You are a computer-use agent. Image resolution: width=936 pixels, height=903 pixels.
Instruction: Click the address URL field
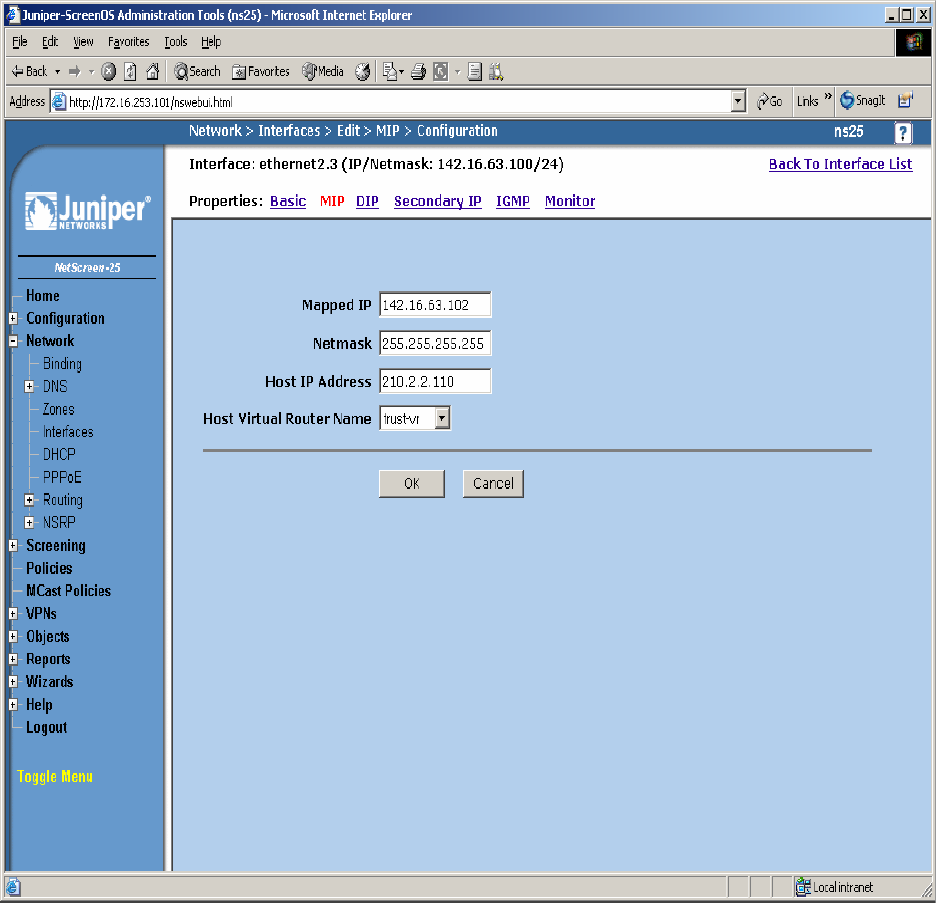pos(391,102)
